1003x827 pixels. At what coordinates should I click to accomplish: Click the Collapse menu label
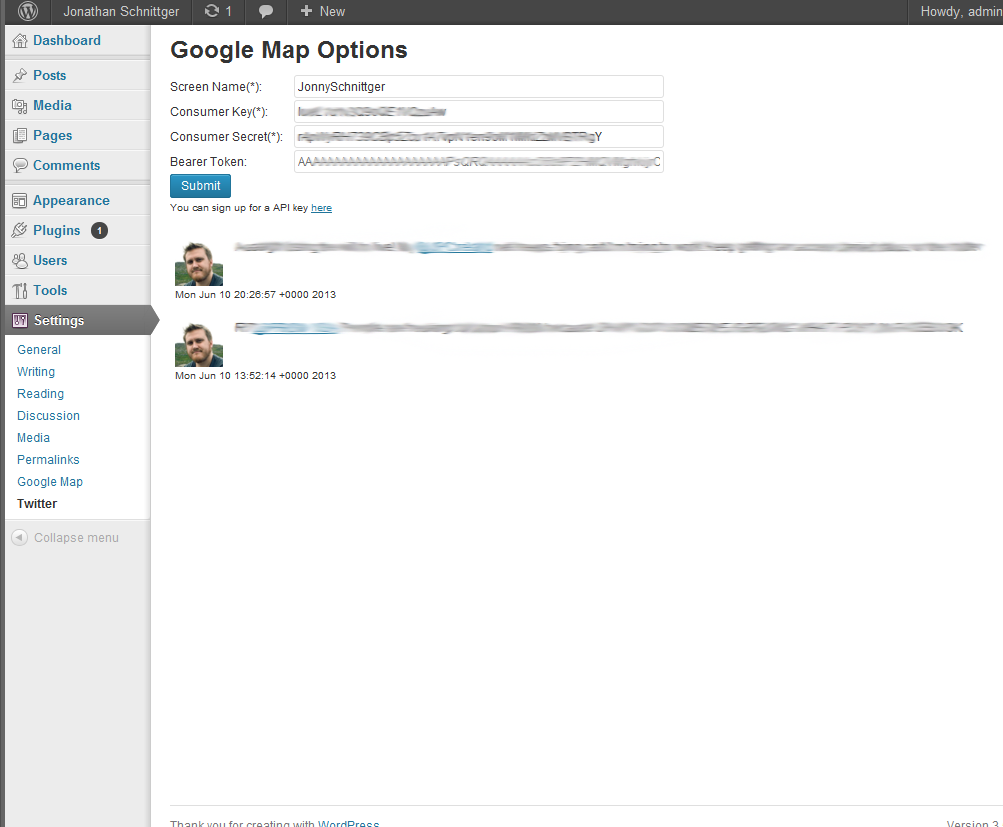[76, 538]
